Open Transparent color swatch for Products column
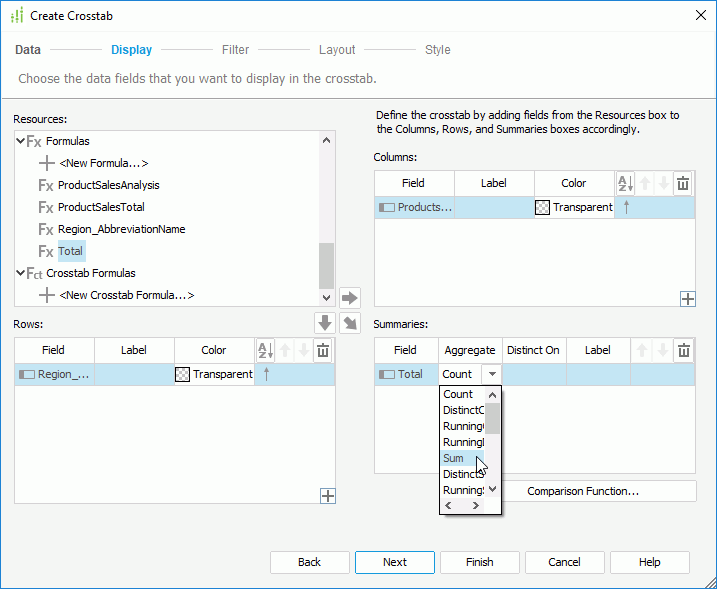The width and height of the screenshot is (717, 589). pyautogui.click(x=542, y=208)
